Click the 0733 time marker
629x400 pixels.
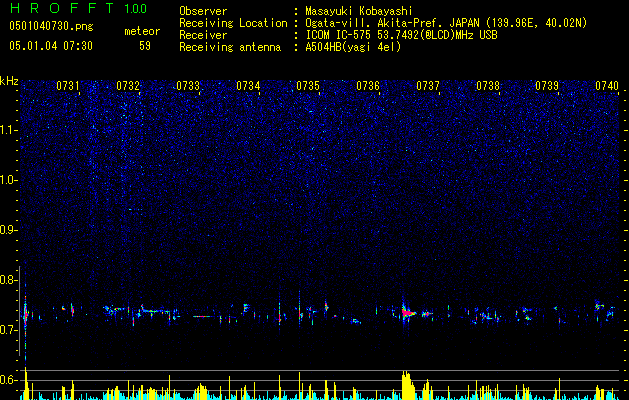188,85
